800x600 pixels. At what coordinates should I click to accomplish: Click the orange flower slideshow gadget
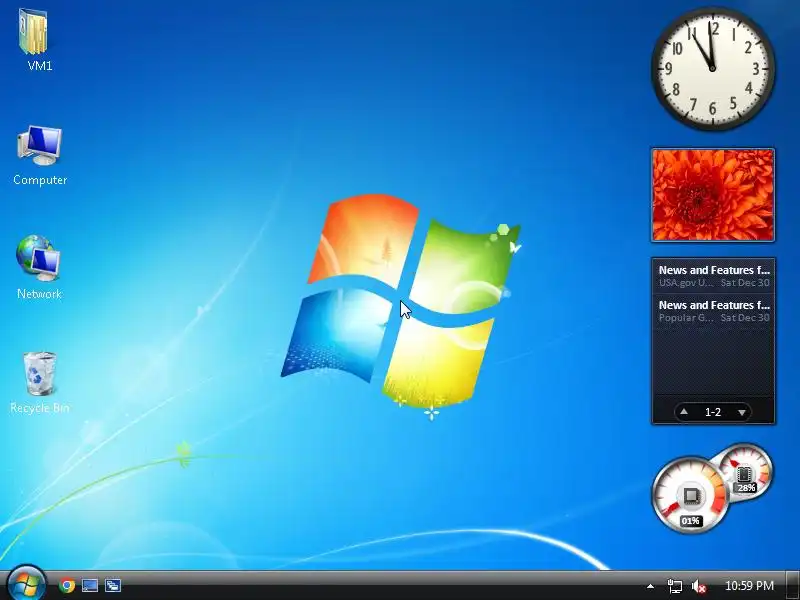713,195
